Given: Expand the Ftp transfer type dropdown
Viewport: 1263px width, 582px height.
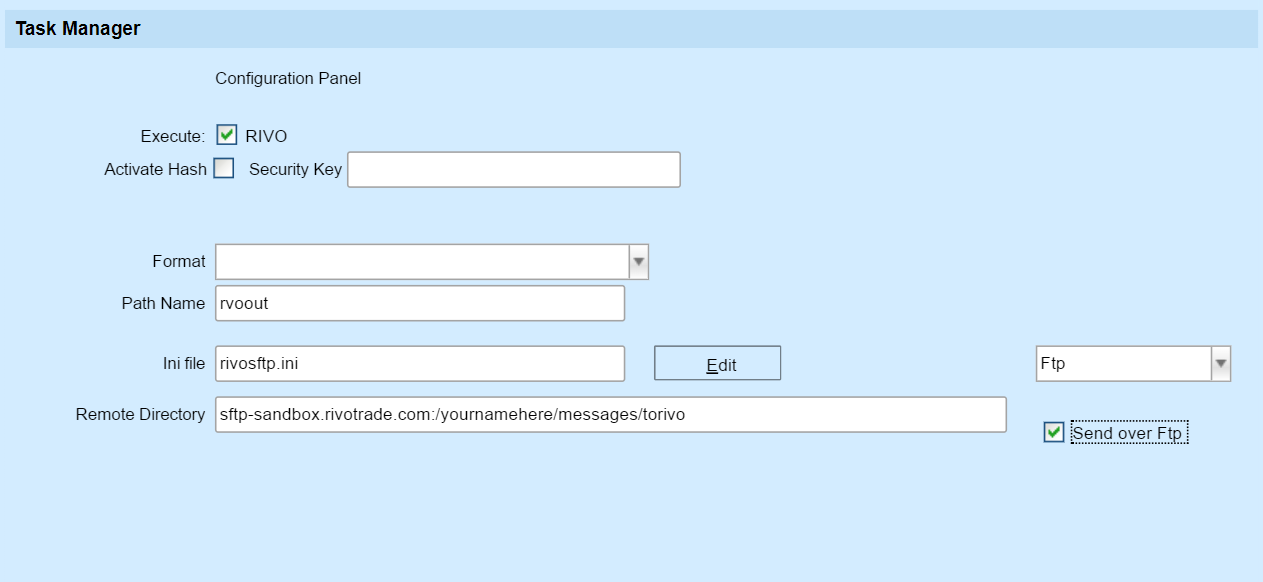Looking at the screenshot, I should coord(1220,364).
